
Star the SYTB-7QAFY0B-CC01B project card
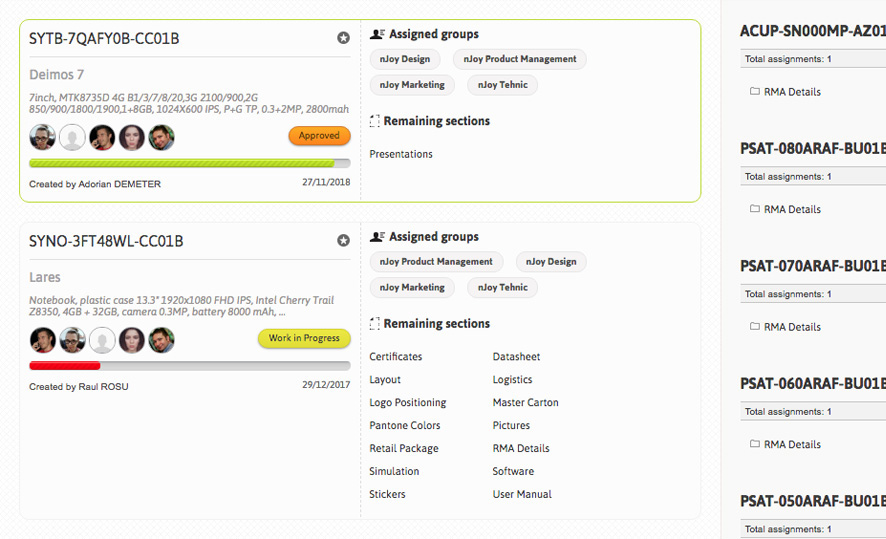(x=343, y=38)
